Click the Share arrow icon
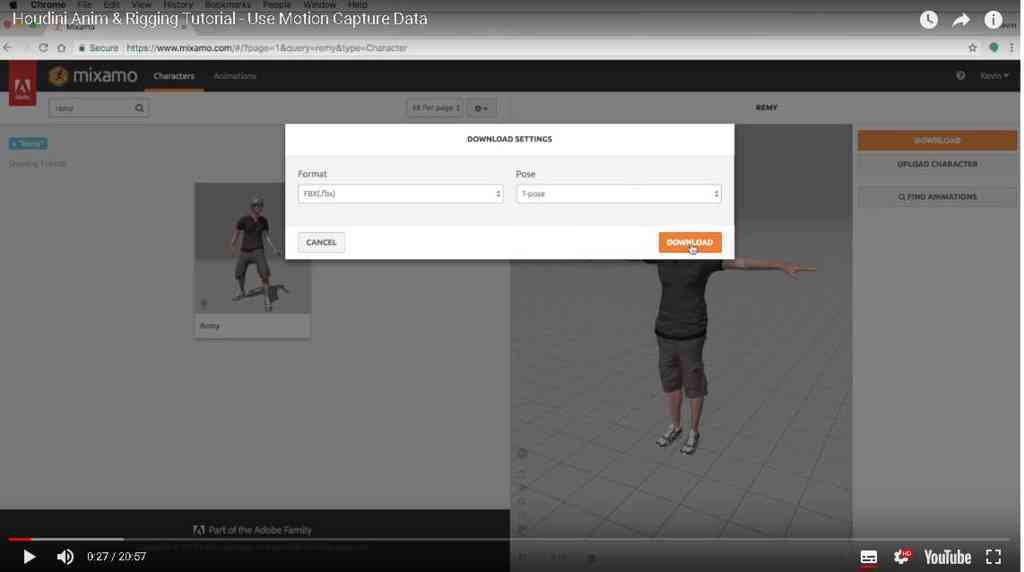This screenshot has height=572, width=1024. 961,20
